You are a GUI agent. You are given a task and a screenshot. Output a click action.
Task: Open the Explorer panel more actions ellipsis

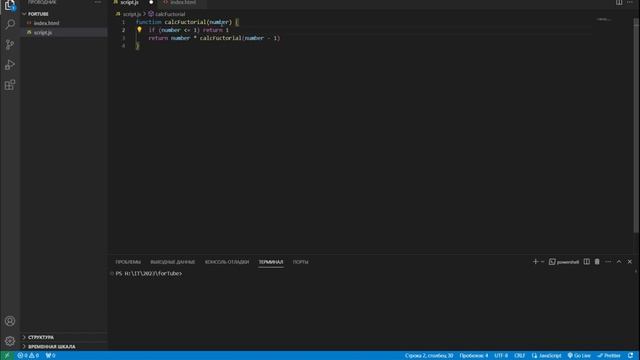[98, 2]
